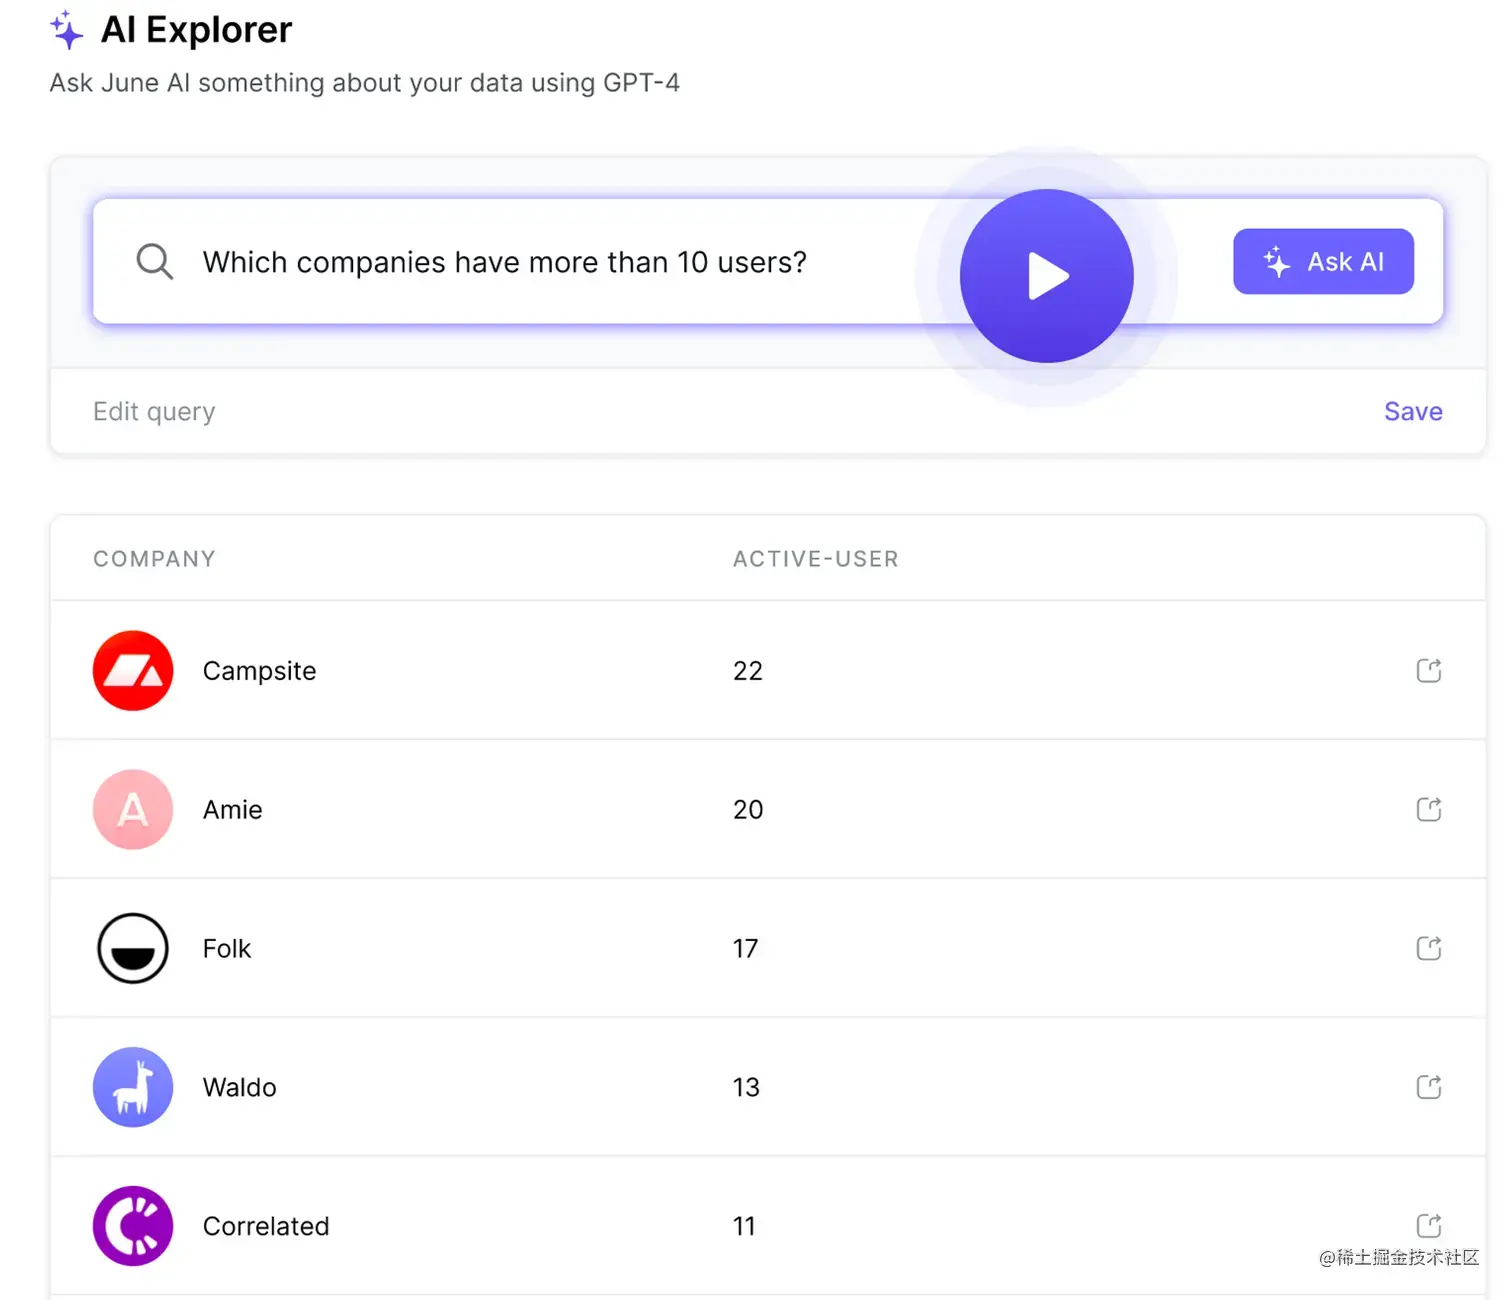Viewport: 1512px width, 1300px height.
Task: Click Amie's active-user value 20
Action: [748, 810]
